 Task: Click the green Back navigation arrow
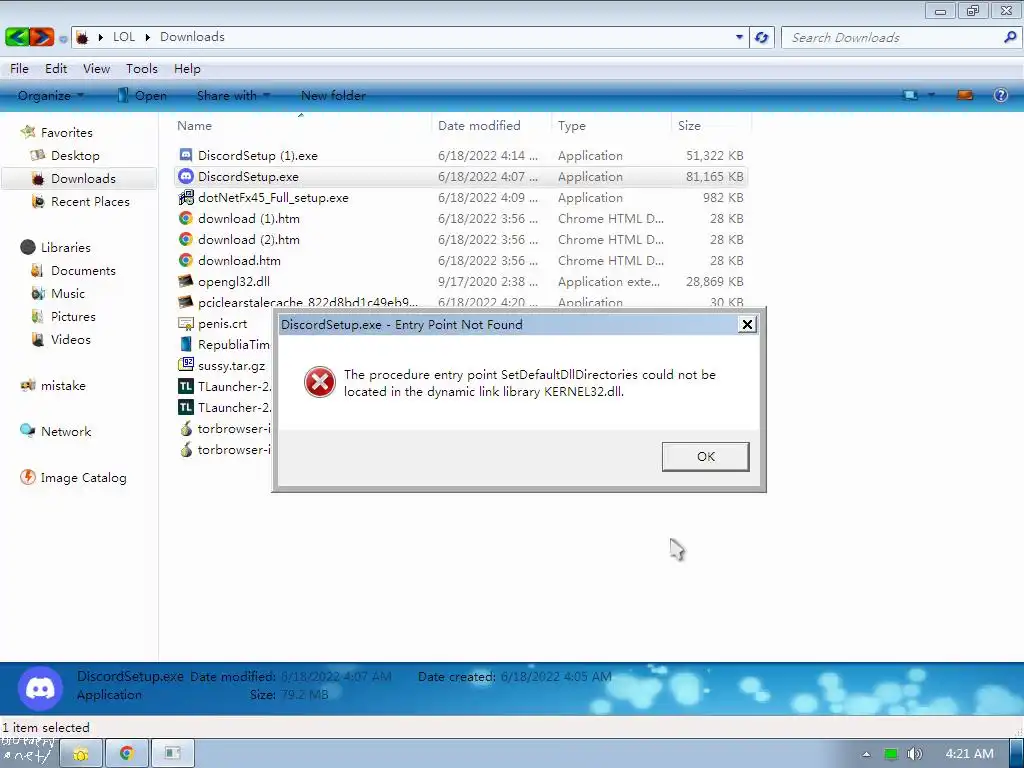tap(17, 37)
